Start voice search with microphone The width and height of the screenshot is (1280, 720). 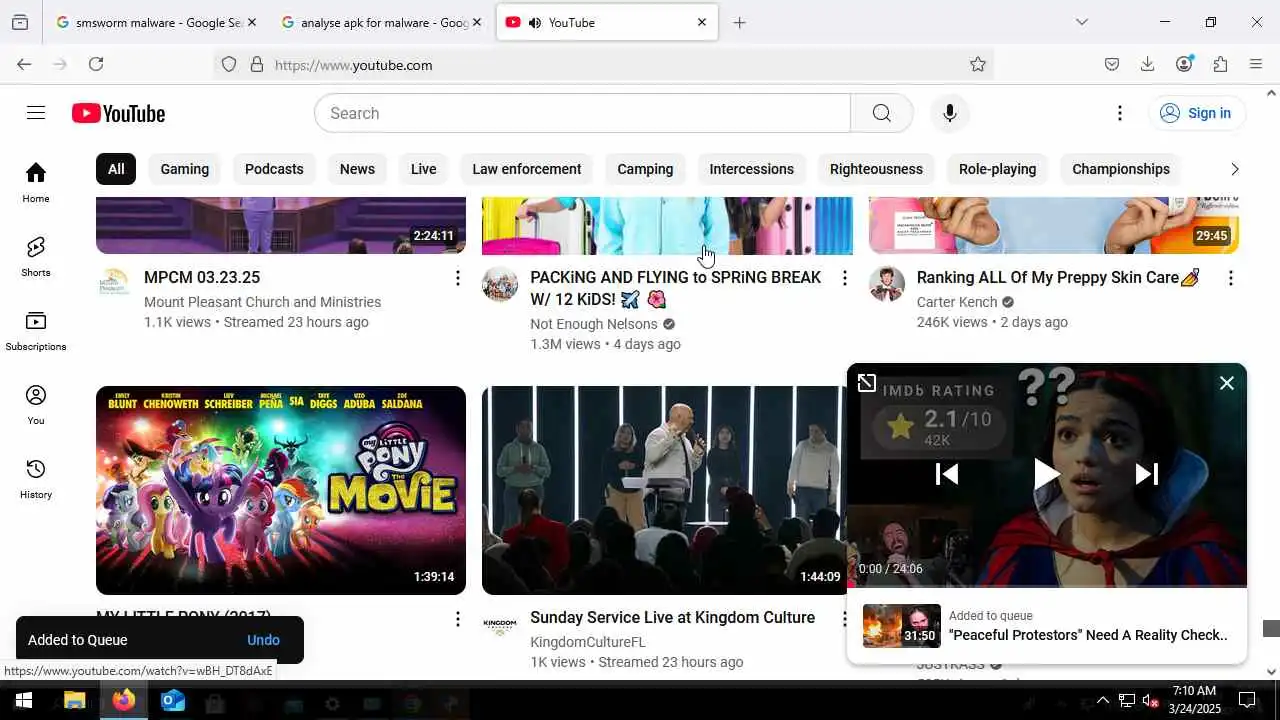tap(950, 113)
